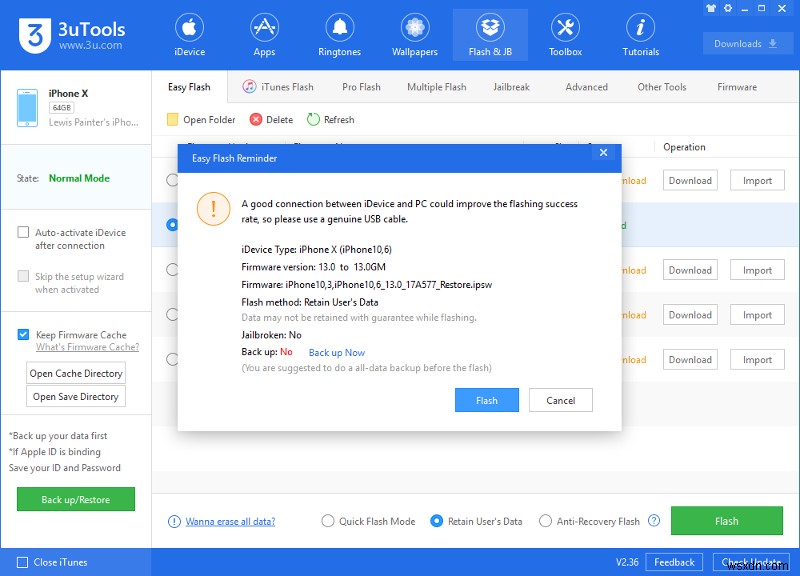Image resolution: width=800 pixels, height=576 pixels.
Task: Click the info icon beside Wanna erase all data
Action: pyautogui.click(x=174, y=521)
